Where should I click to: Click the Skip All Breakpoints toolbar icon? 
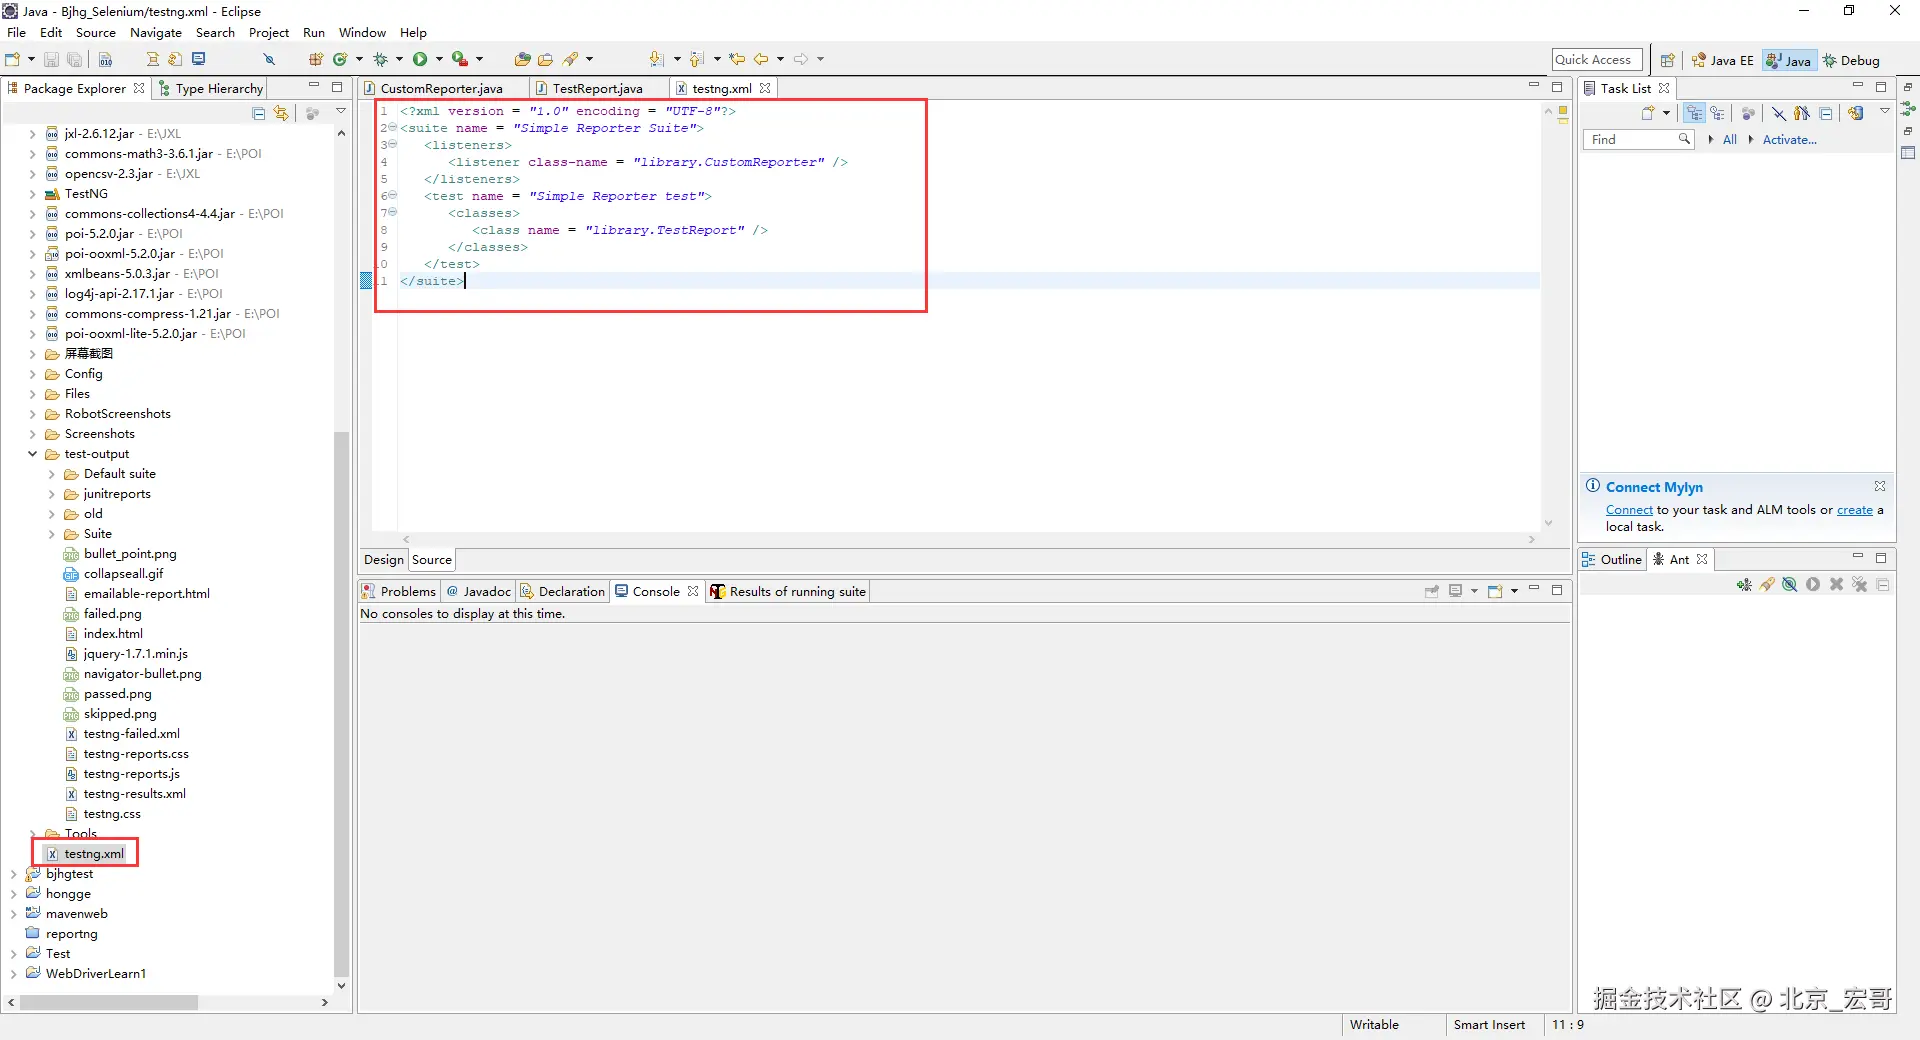[x=269, y=59]
